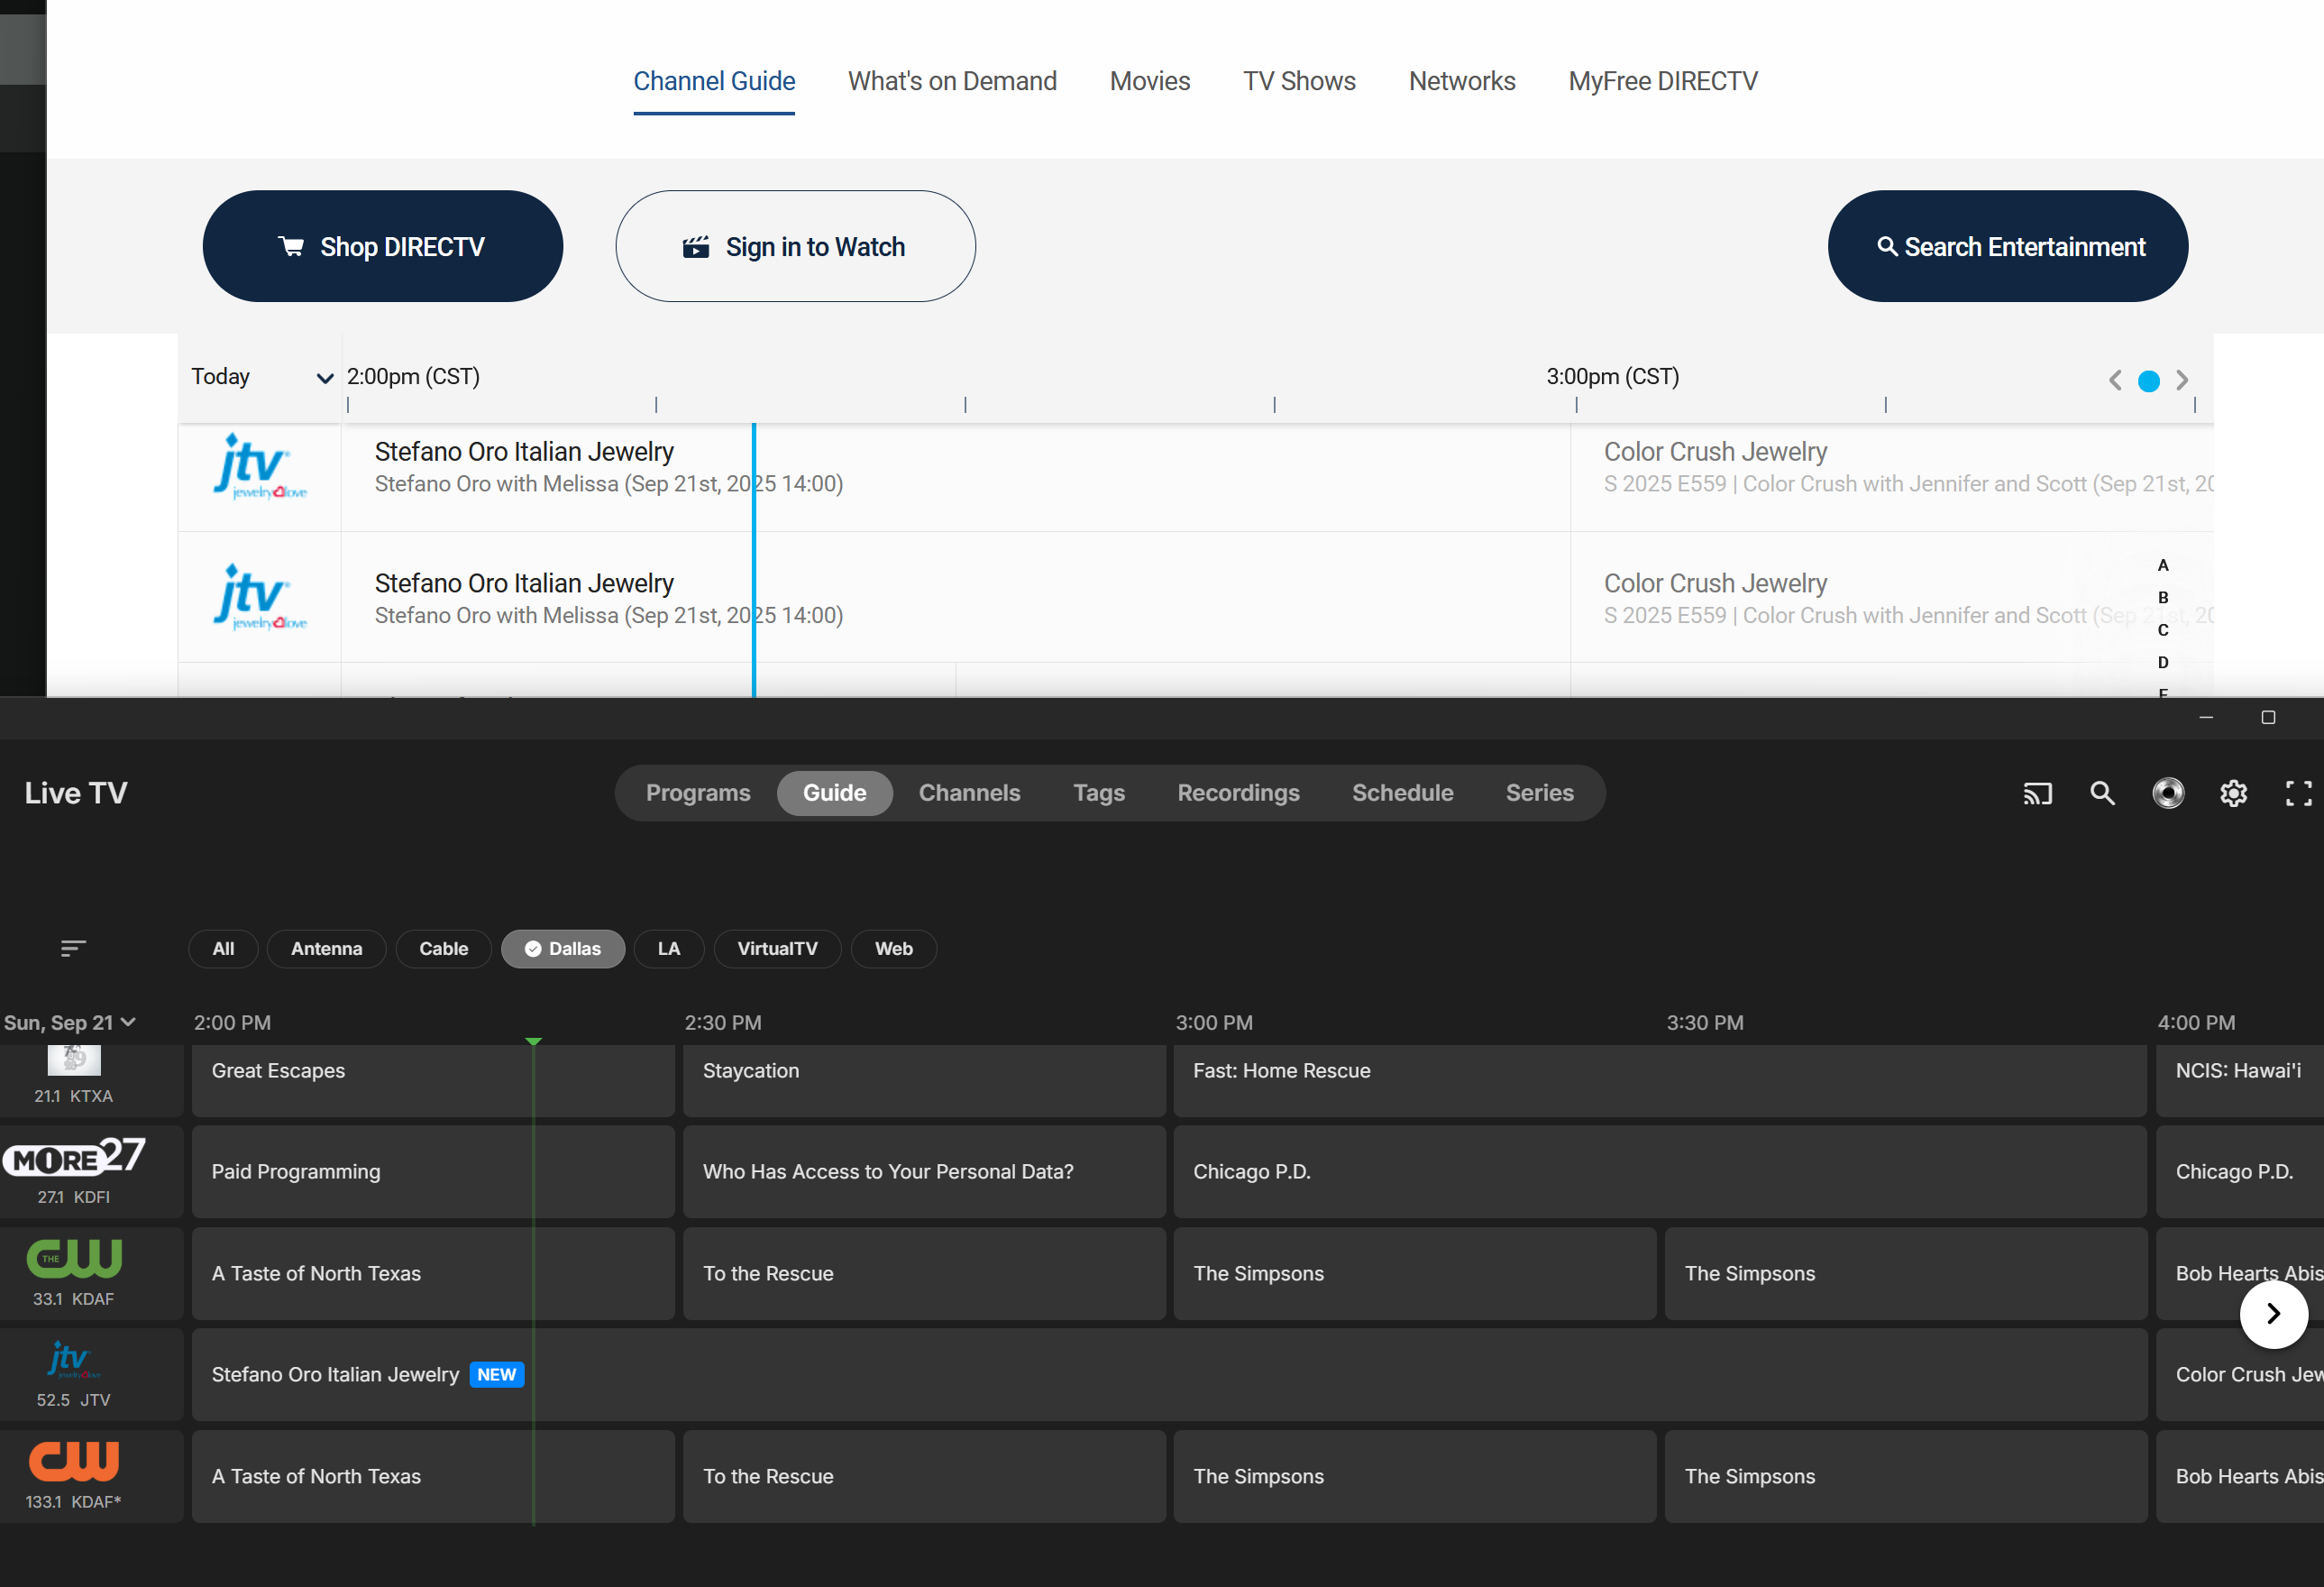Switch to the Recordings tab

coord(1238,793)
